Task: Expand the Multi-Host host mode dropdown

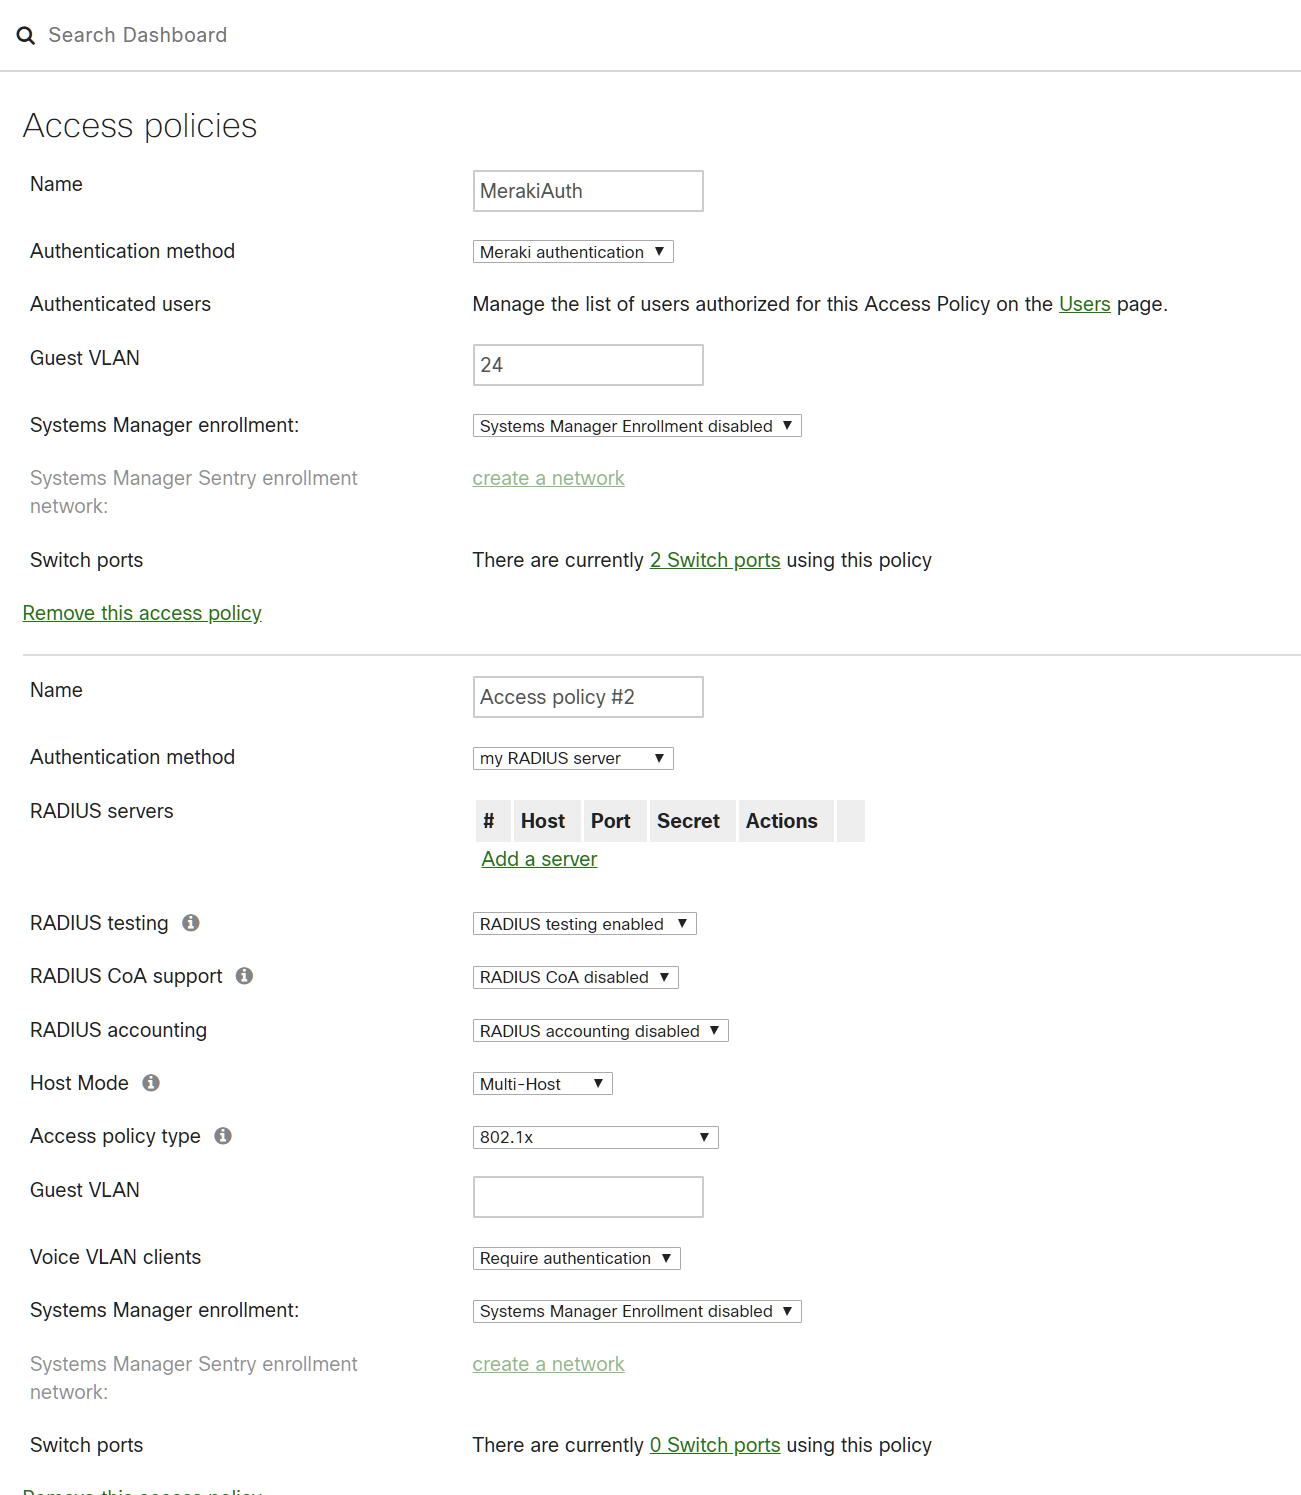Action: (542, 1084)
